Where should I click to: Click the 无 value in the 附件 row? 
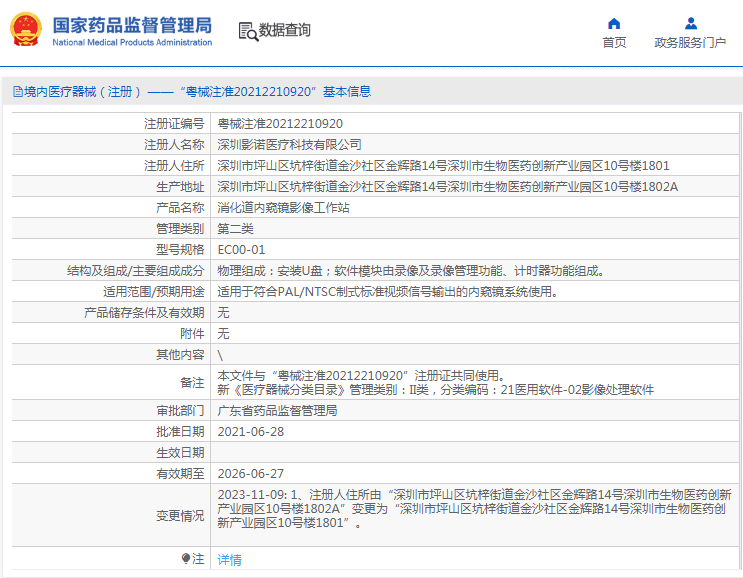(223, 334)
